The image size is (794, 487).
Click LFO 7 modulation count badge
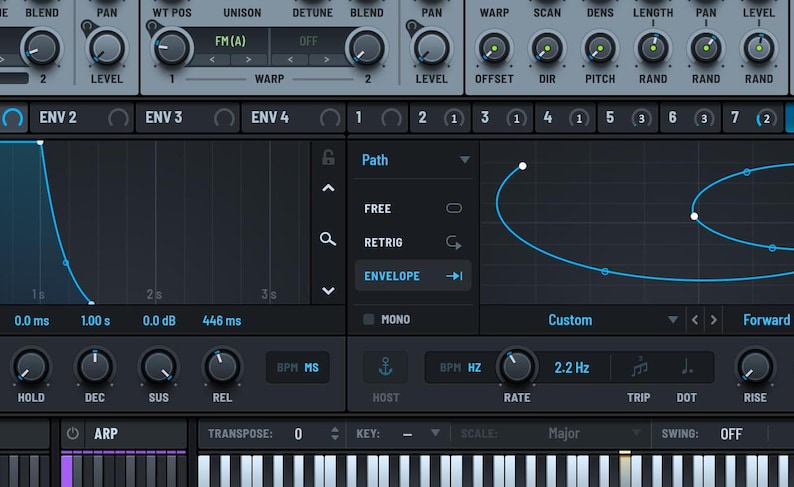coord(766,118)
